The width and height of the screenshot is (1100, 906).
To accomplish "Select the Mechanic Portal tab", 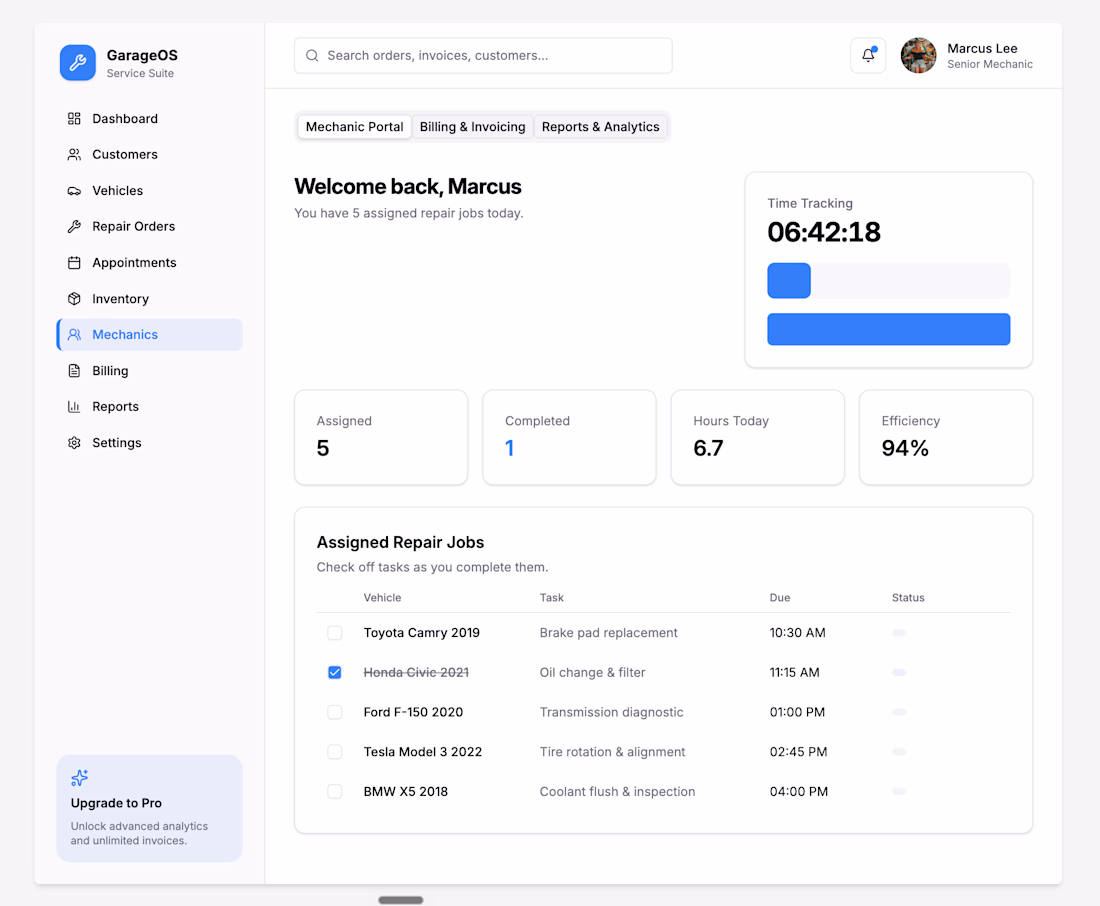I will click(x=354, y=127).
